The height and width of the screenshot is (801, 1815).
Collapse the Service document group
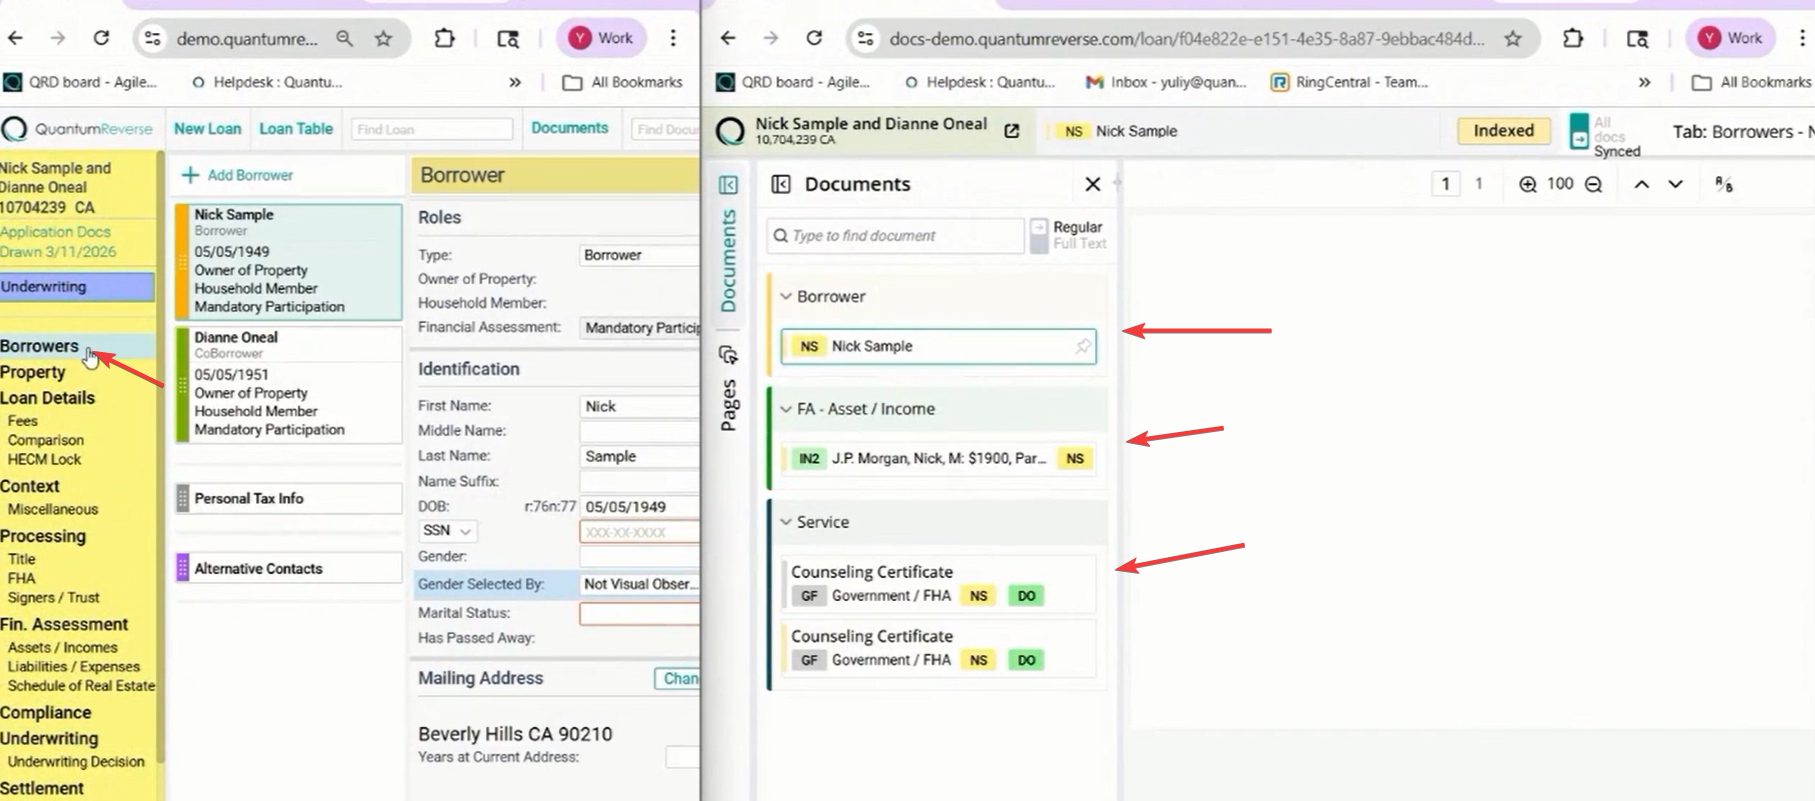[786, 522]
